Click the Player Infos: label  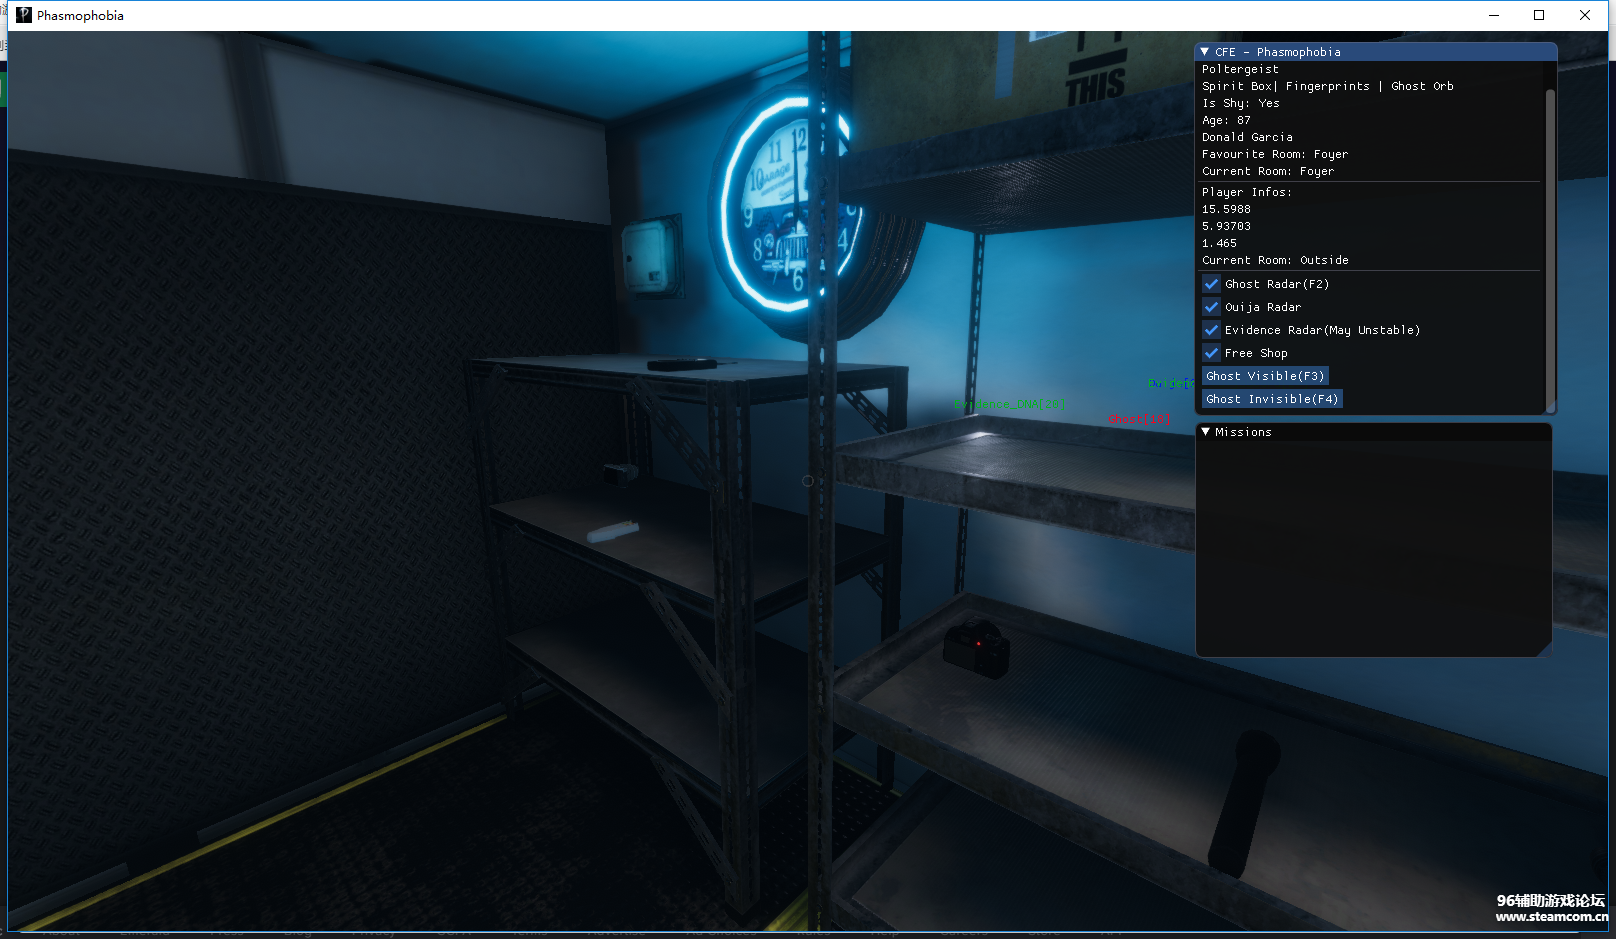pyautogui.click(x=1247, y=192)
